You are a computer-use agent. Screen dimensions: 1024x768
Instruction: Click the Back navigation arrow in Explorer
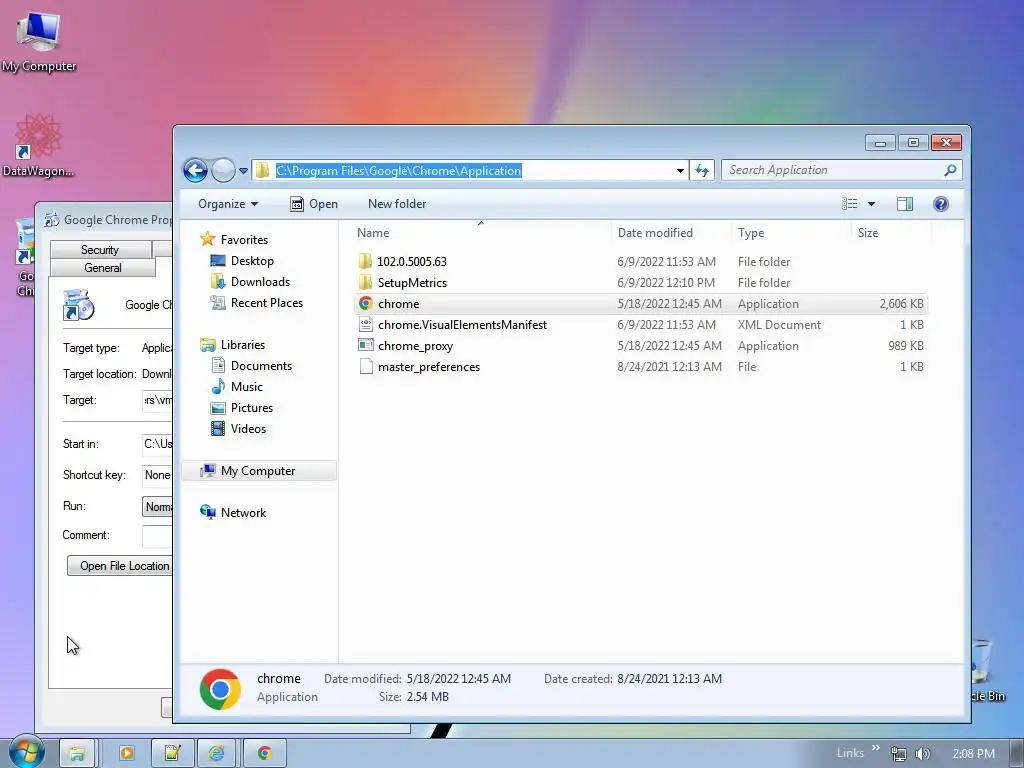(195, 170)
